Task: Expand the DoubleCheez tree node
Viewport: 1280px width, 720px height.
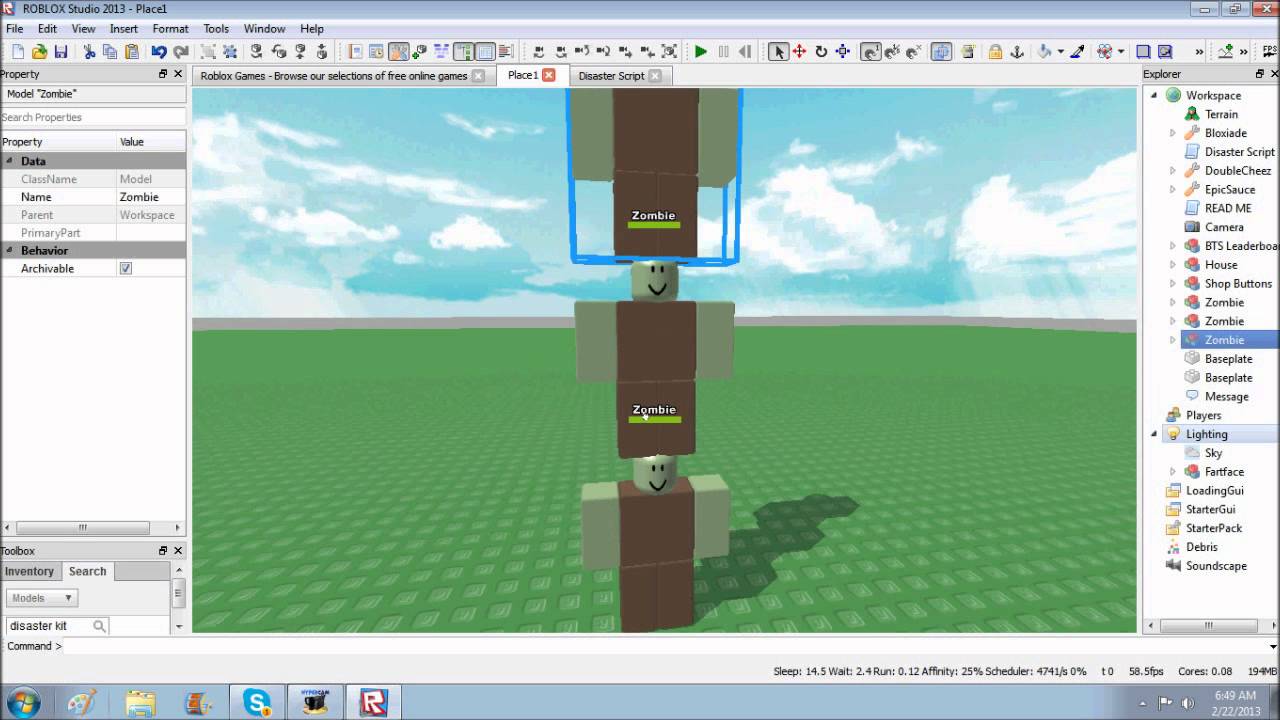Action: click(x=1173, y=171)
